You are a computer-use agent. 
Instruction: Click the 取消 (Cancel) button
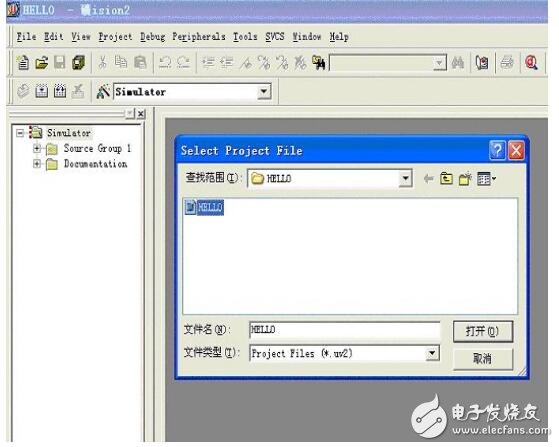pos(483,358)
